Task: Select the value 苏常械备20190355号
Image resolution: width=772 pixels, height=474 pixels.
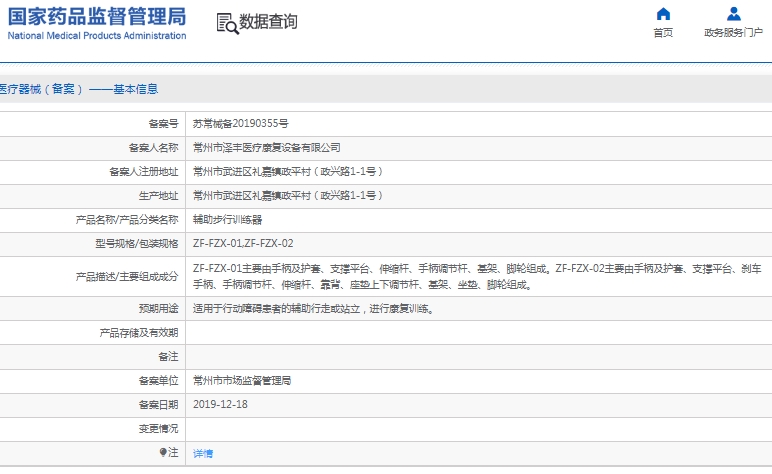Action: coord(241,124)
